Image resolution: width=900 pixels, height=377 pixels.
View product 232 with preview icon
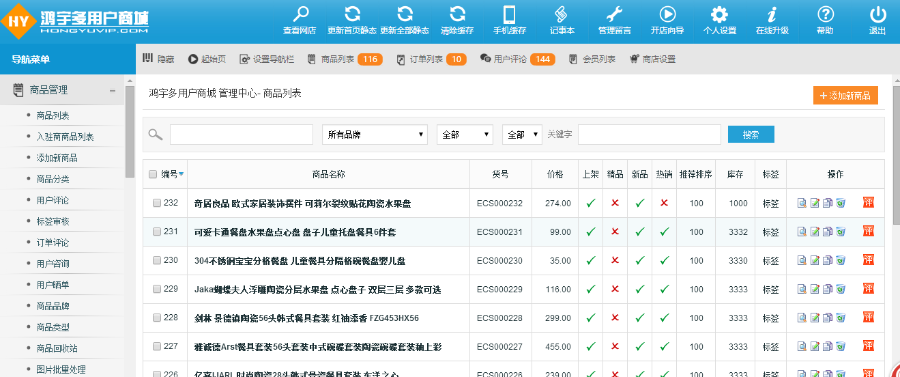click(802, 203)
